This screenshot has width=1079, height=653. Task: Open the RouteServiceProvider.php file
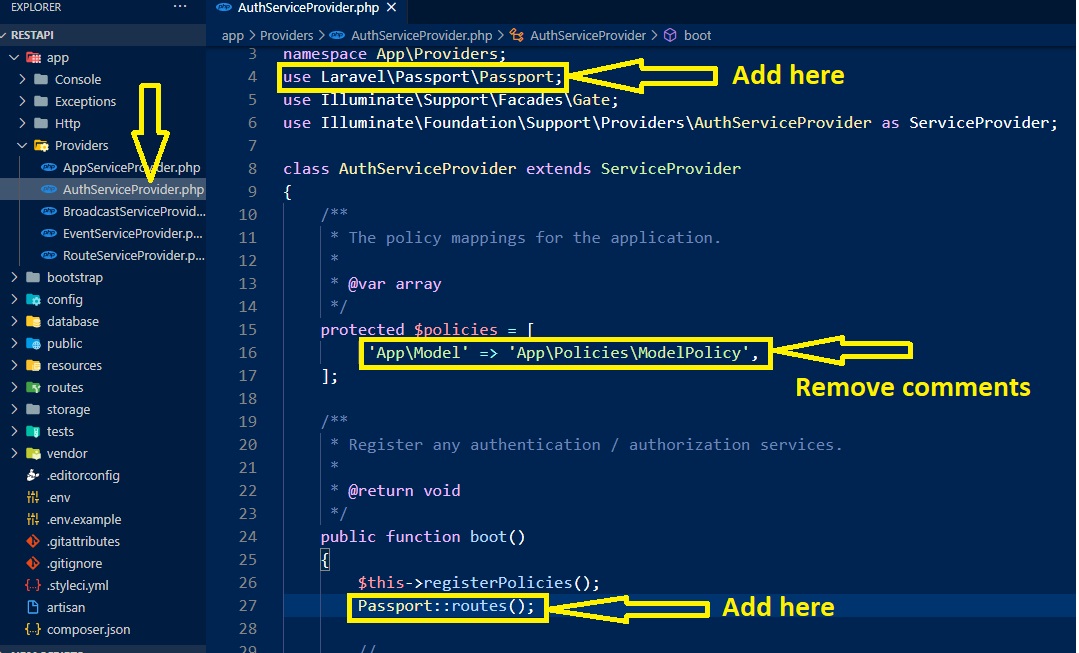(132, 256)
